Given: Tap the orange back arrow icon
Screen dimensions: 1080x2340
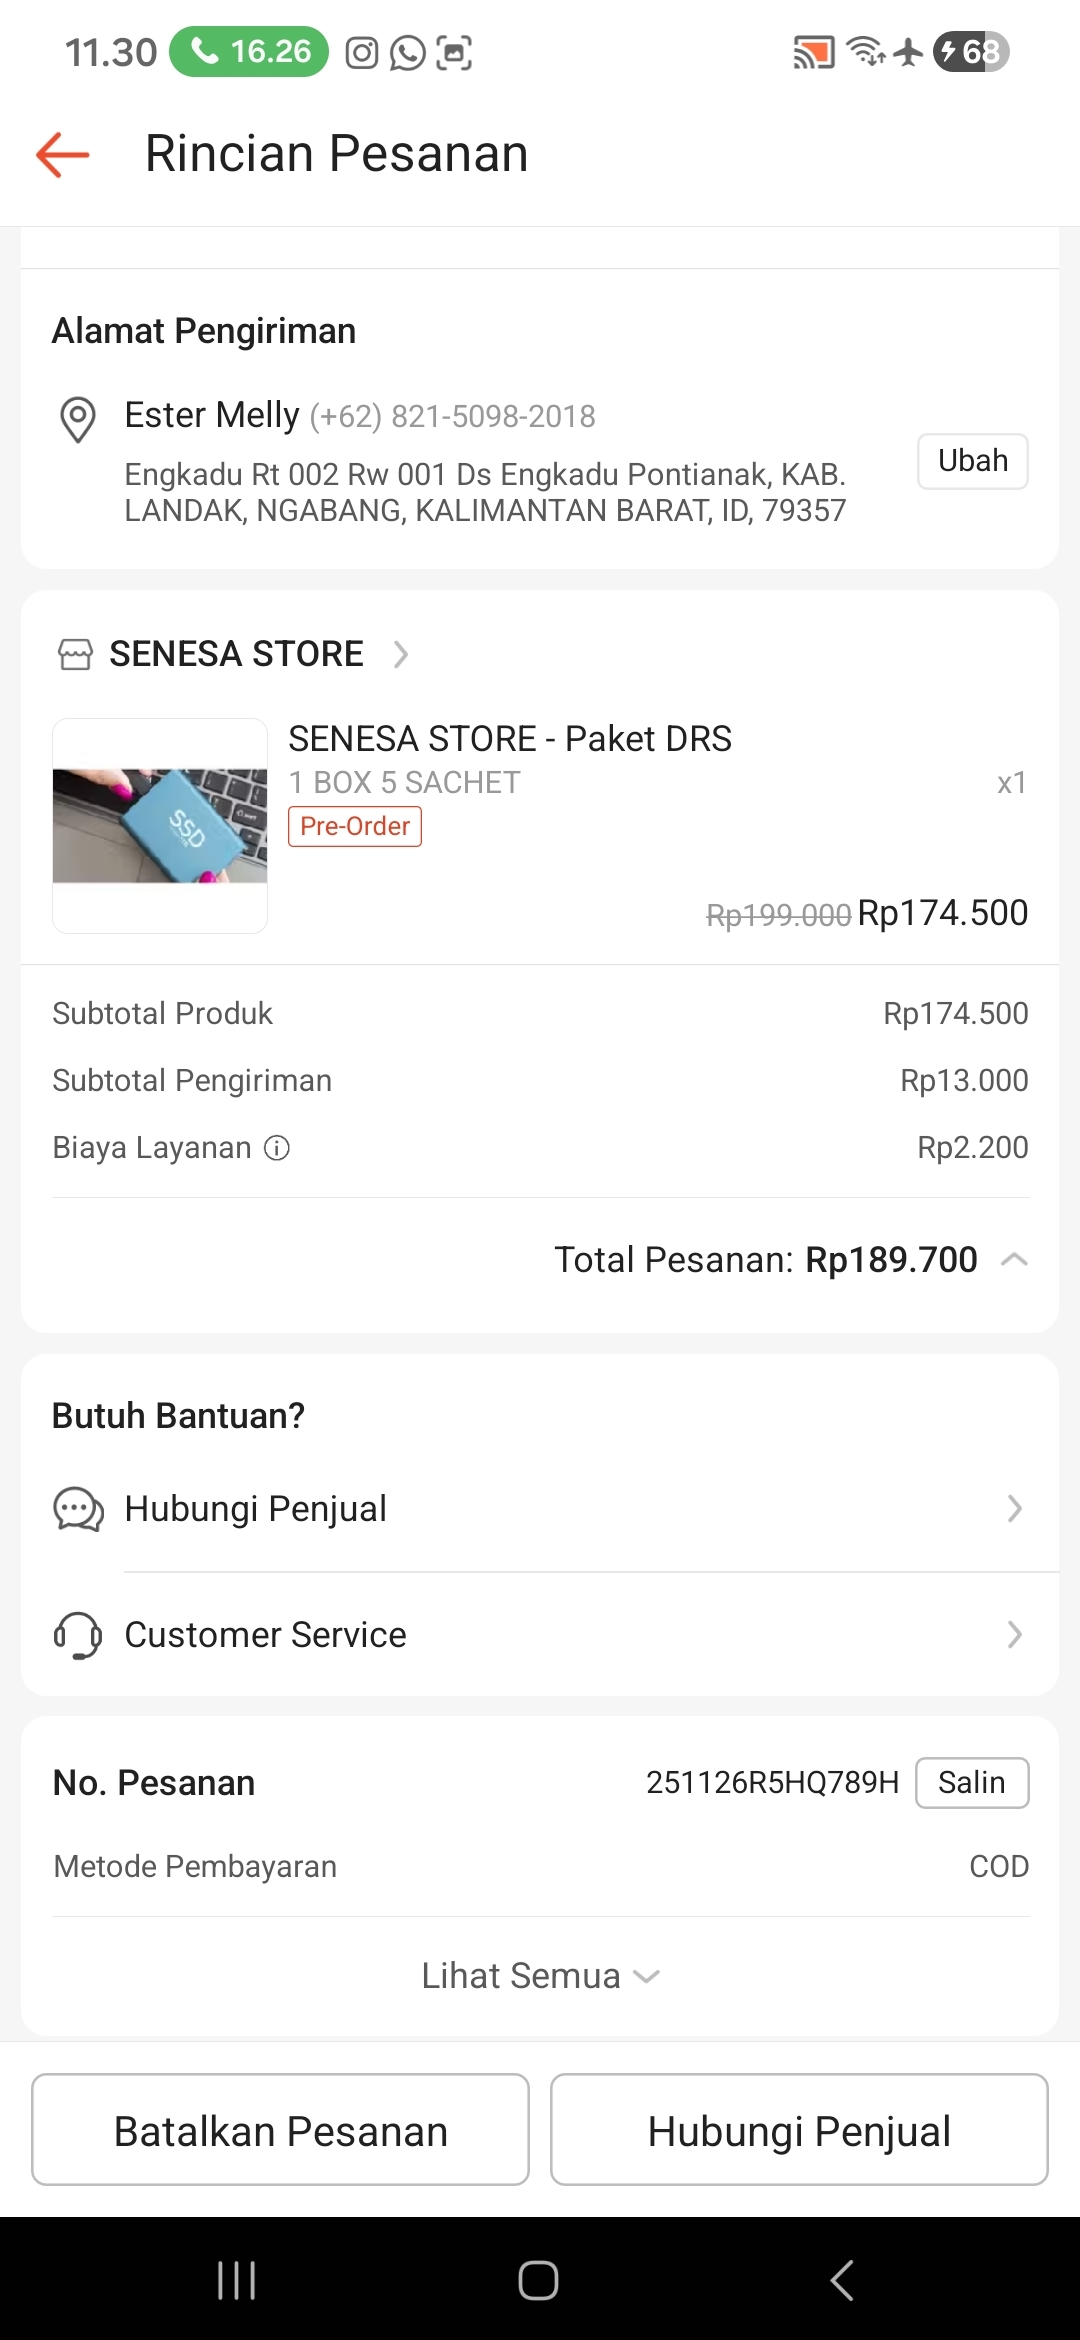Looking at the screenshot, I should coord(63,155).
